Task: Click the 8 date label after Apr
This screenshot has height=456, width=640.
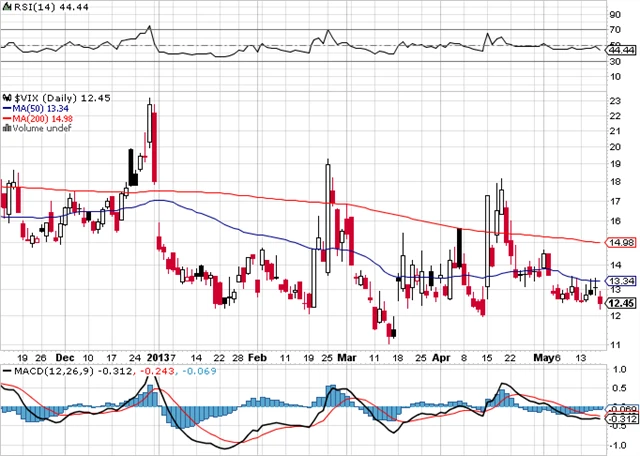Action: tap(464, 358)
